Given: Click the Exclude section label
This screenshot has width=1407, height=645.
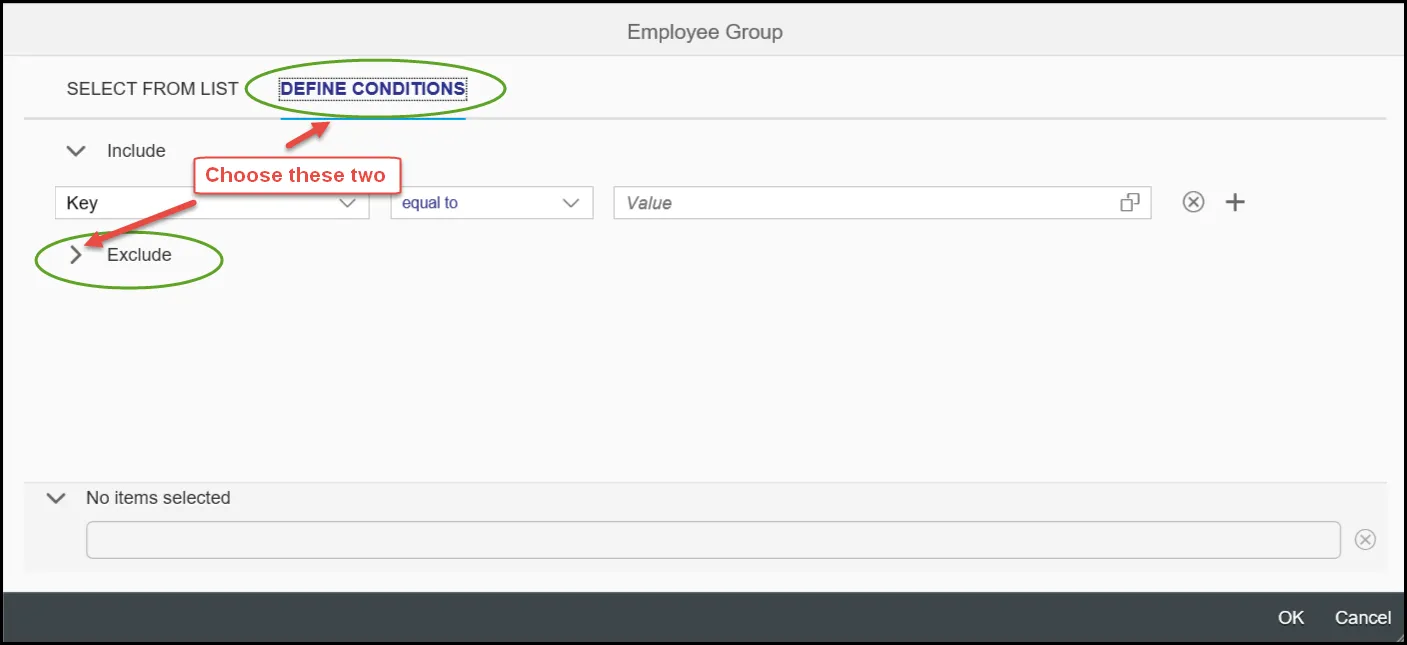Looking at the screenshot, I should [139, 255].
